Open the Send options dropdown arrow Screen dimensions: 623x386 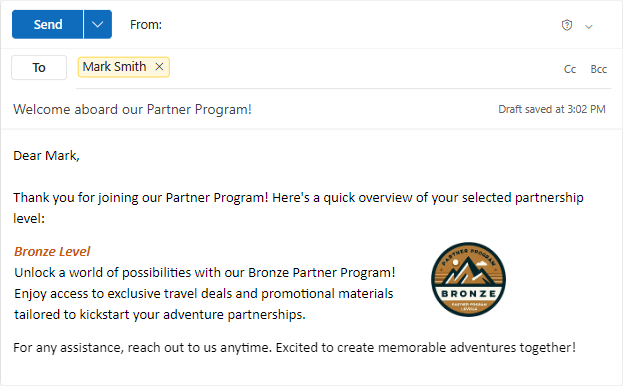(x=98, y=25)
